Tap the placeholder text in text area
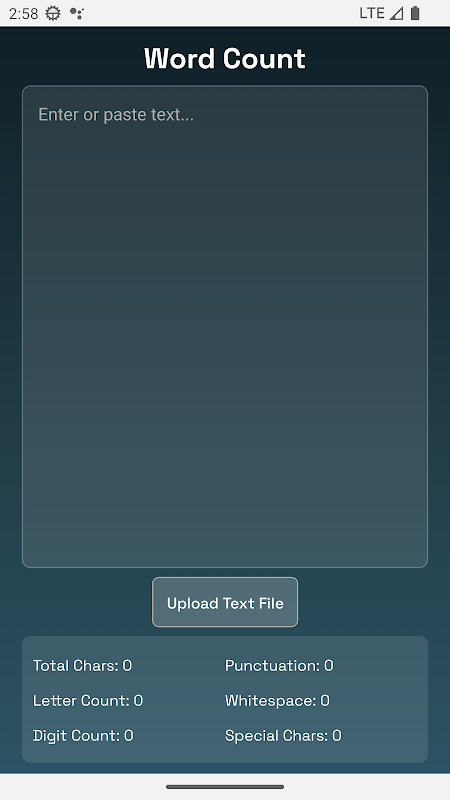The width and height of the screenshot is (450, 800). click(x=116, y=114)
